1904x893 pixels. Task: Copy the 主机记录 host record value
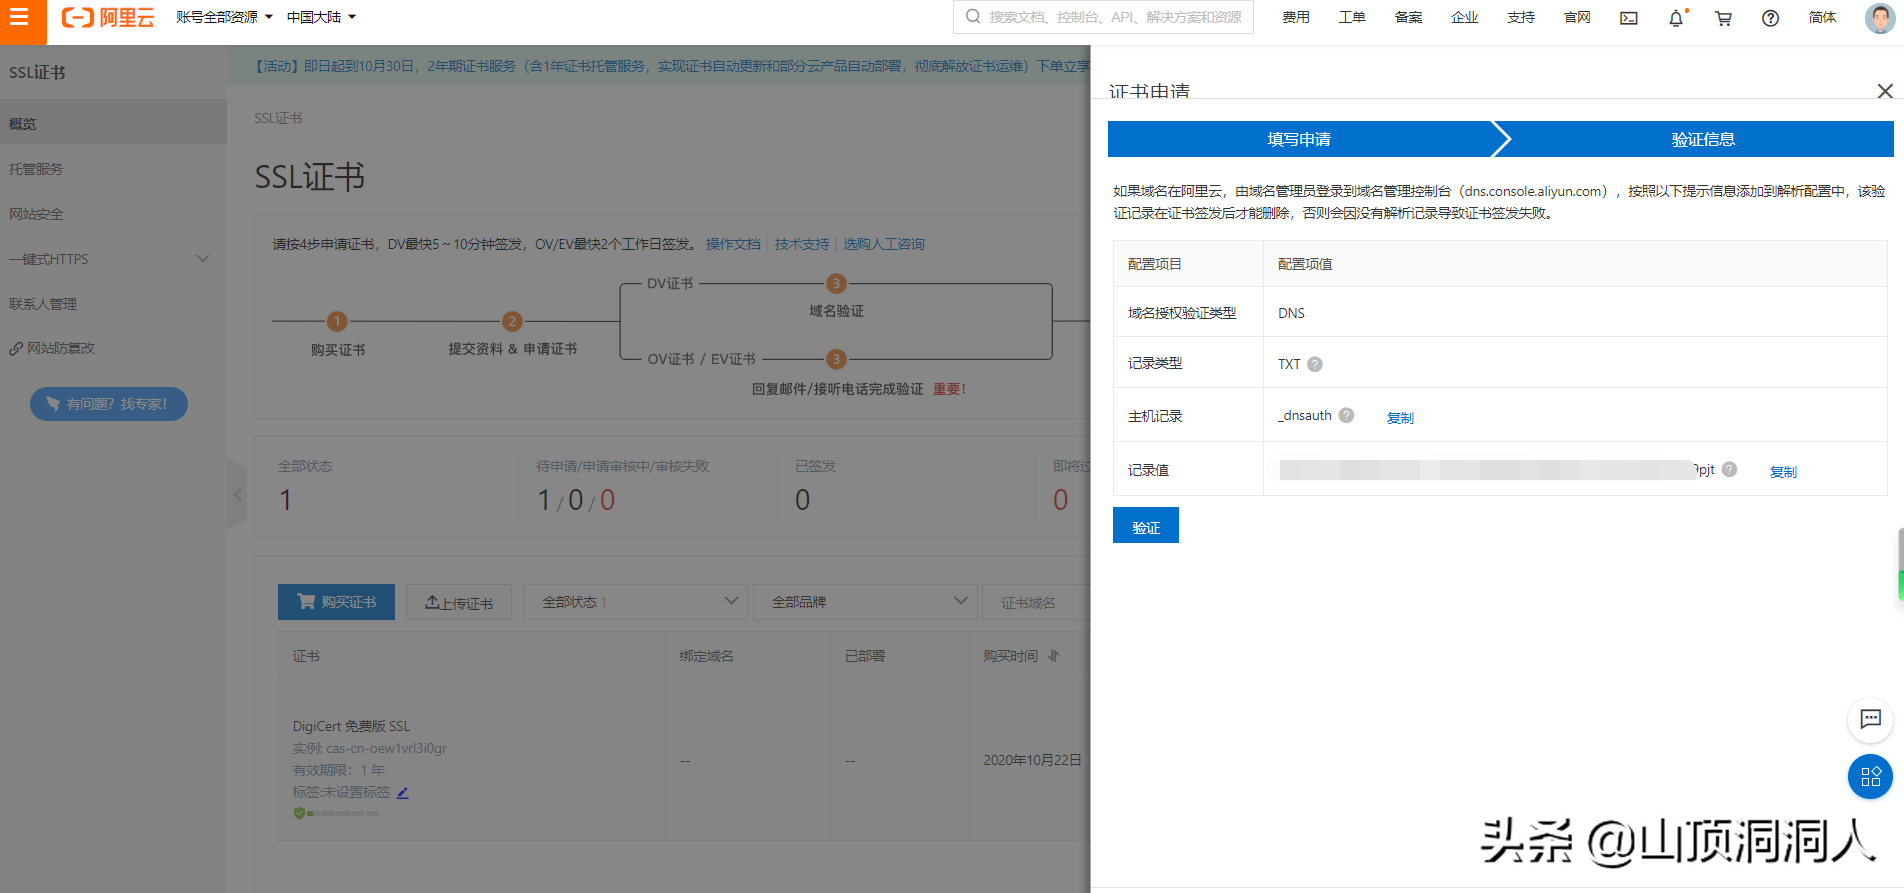[1400, 418]
